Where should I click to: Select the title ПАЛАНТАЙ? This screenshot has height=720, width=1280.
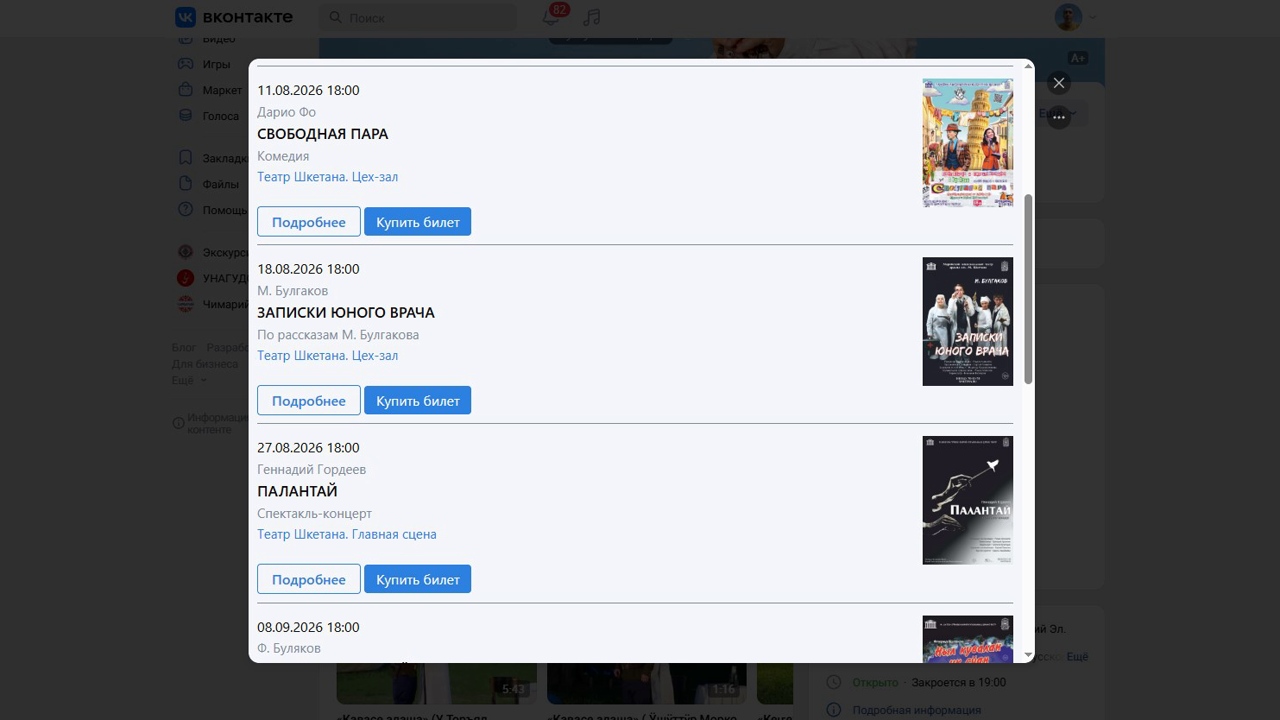pos(297,492)
